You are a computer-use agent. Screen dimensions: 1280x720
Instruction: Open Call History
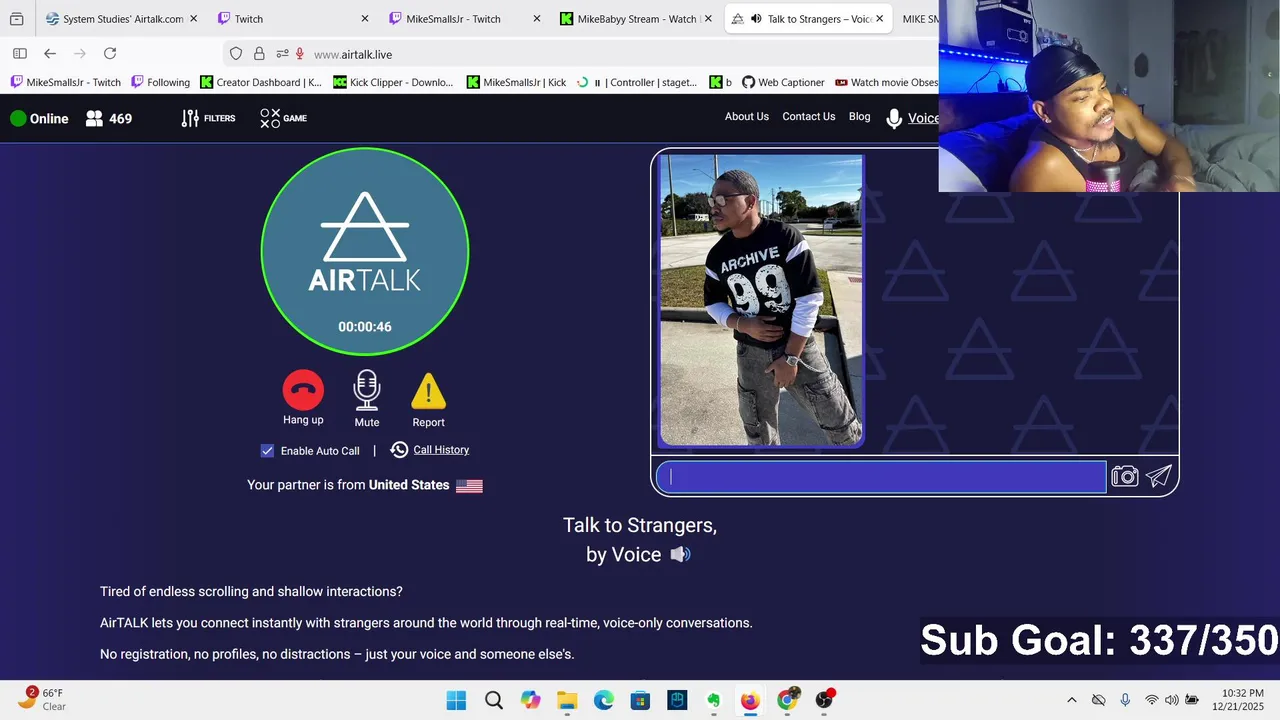tap(430, 450)
